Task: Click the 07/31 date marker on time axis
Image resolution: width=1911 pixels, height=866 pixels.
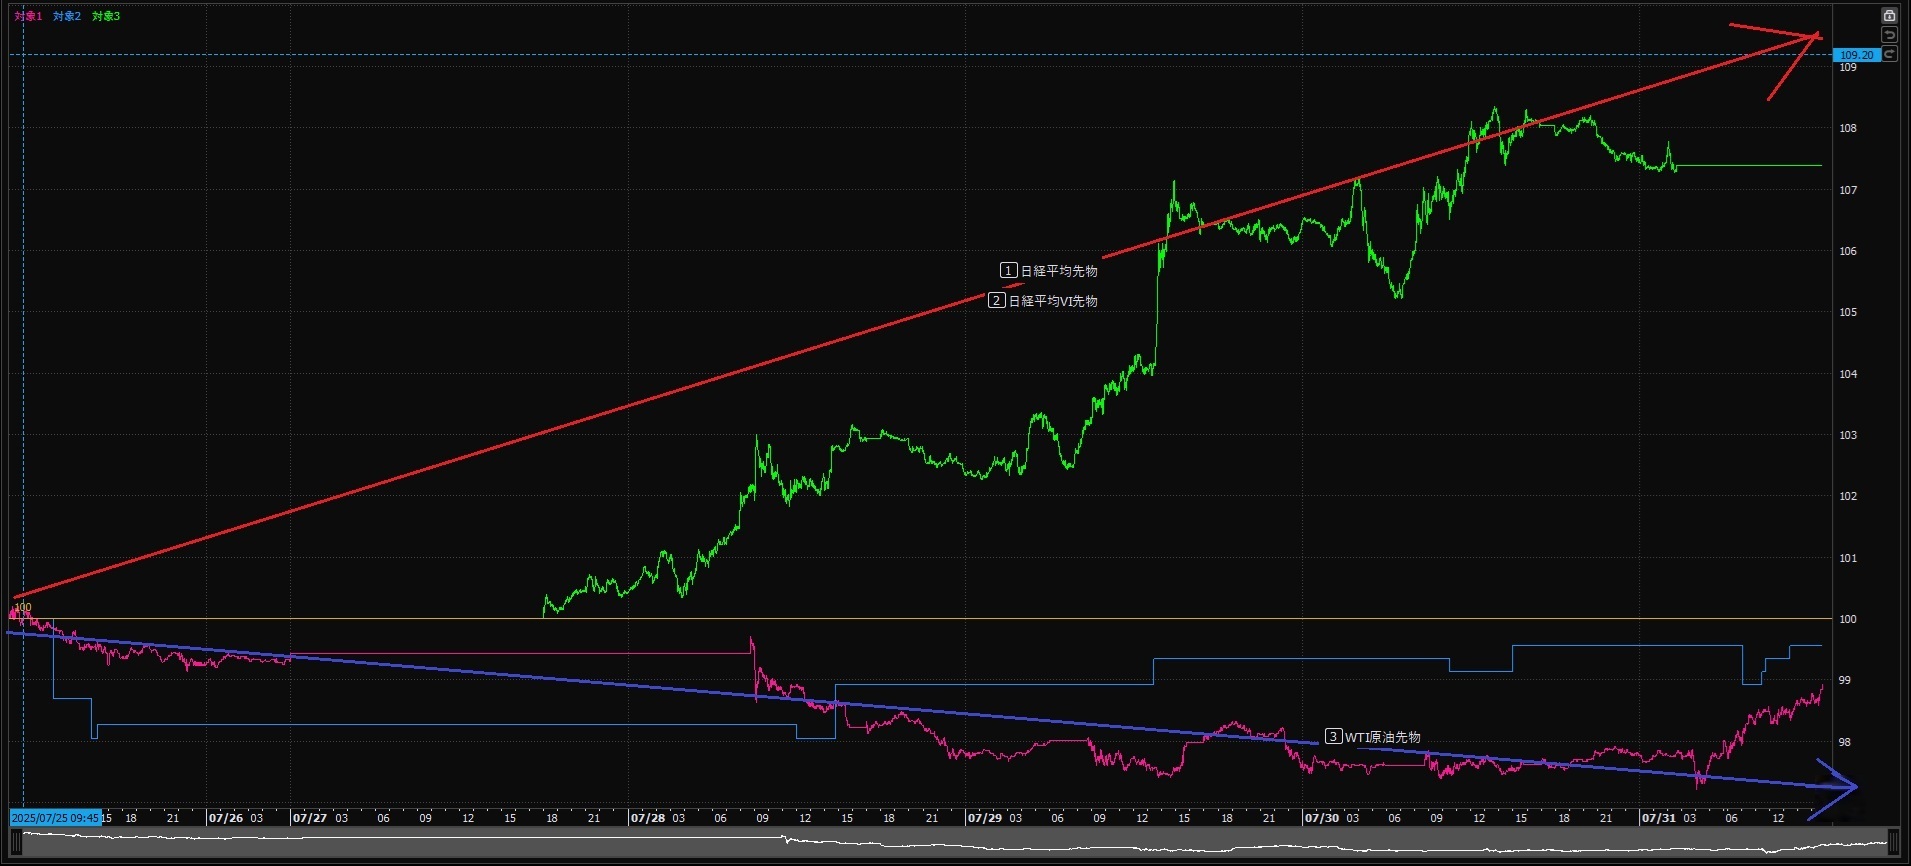Action: pyautogui.click(x=1658, y=818)
